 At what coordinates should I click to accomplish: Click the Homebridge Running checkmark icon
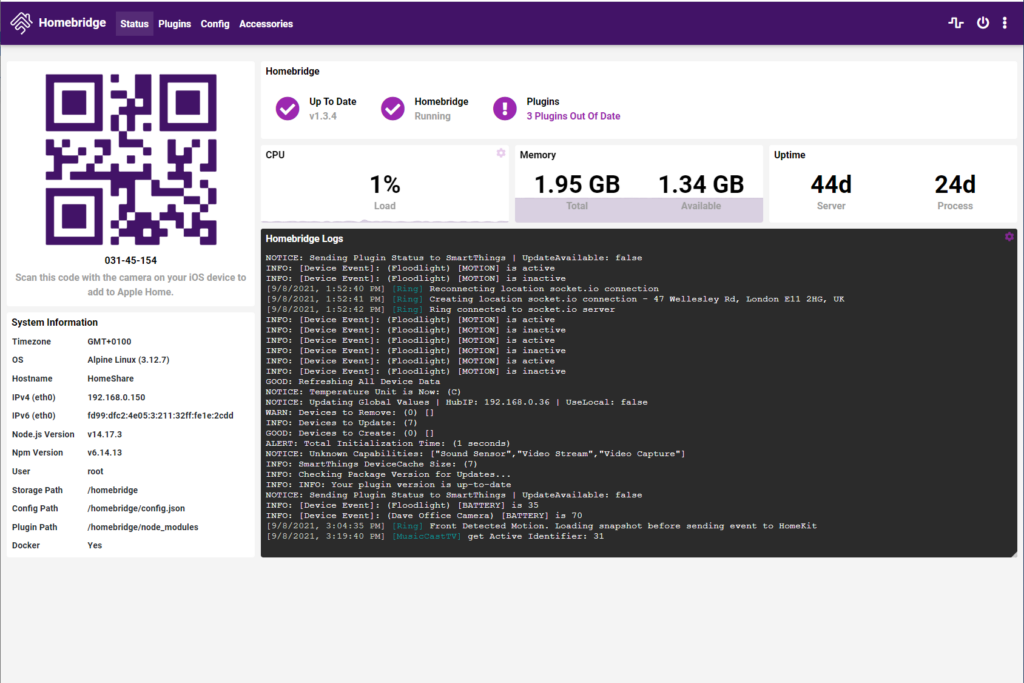click(x=393, y=108)
